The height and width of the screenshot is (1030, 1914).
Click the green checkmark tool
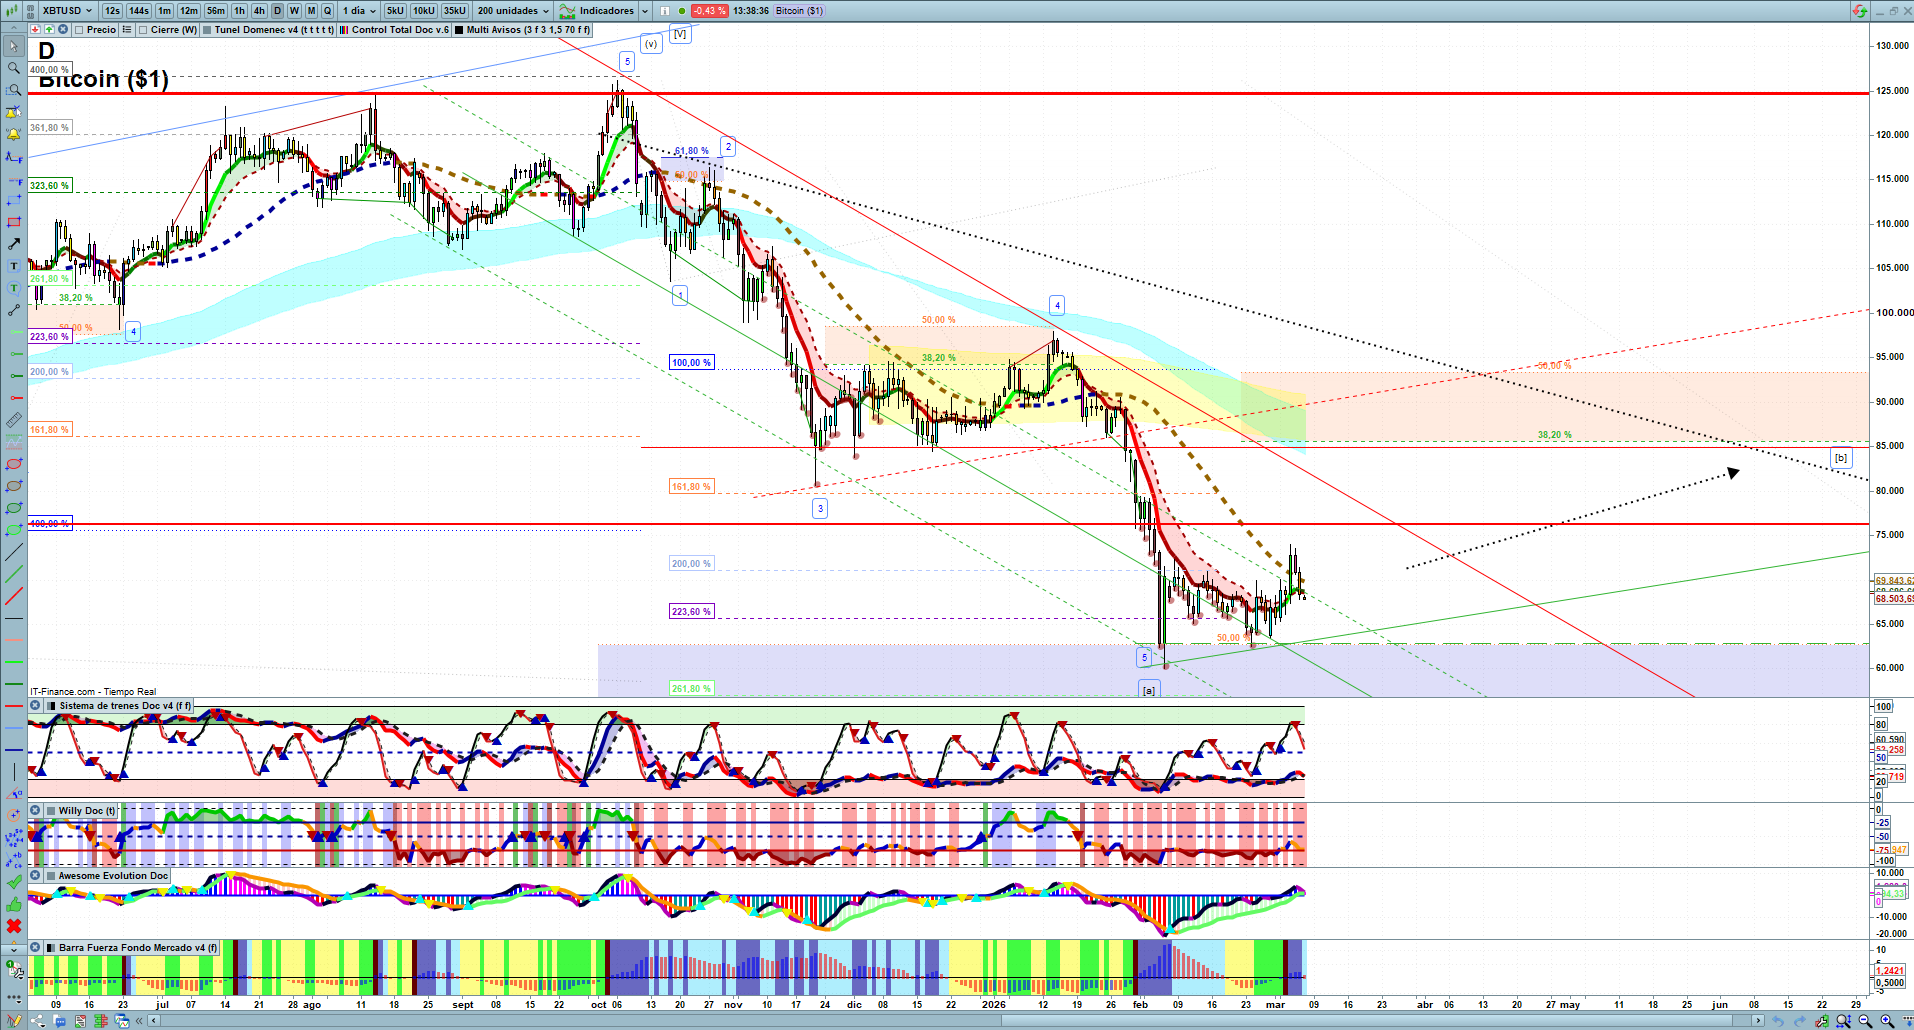(14, 882)
